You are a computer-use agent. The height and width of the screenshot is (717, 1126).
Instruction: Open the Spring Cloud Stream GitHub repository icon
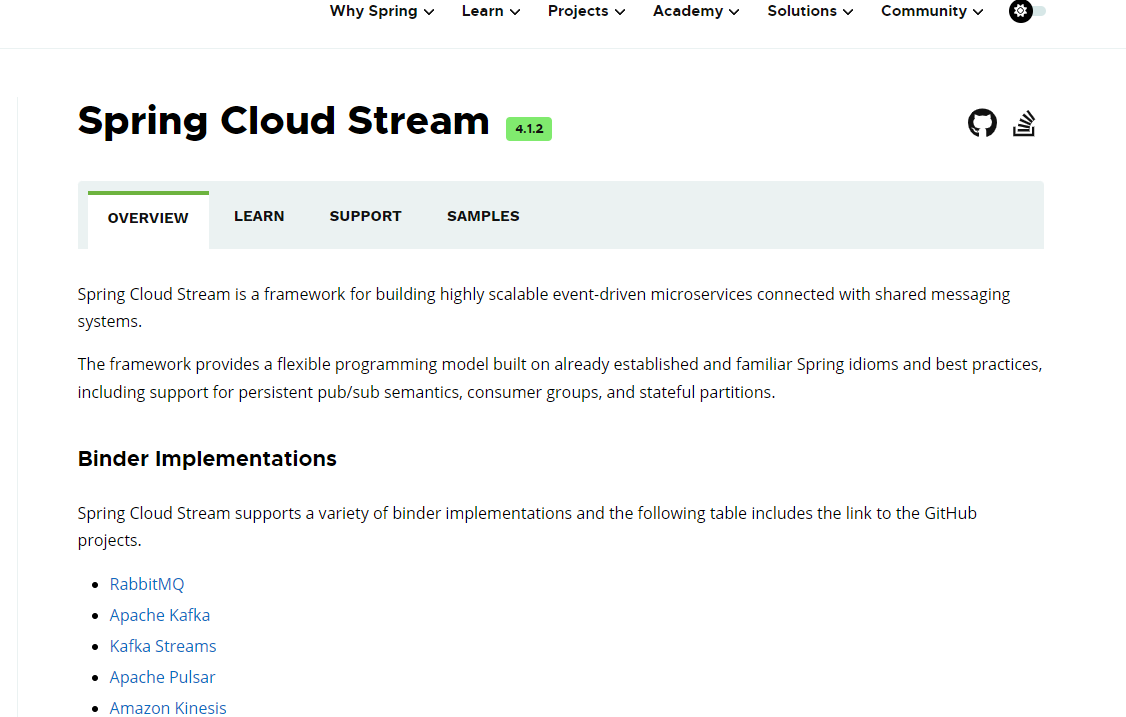[x=982, y=122]
